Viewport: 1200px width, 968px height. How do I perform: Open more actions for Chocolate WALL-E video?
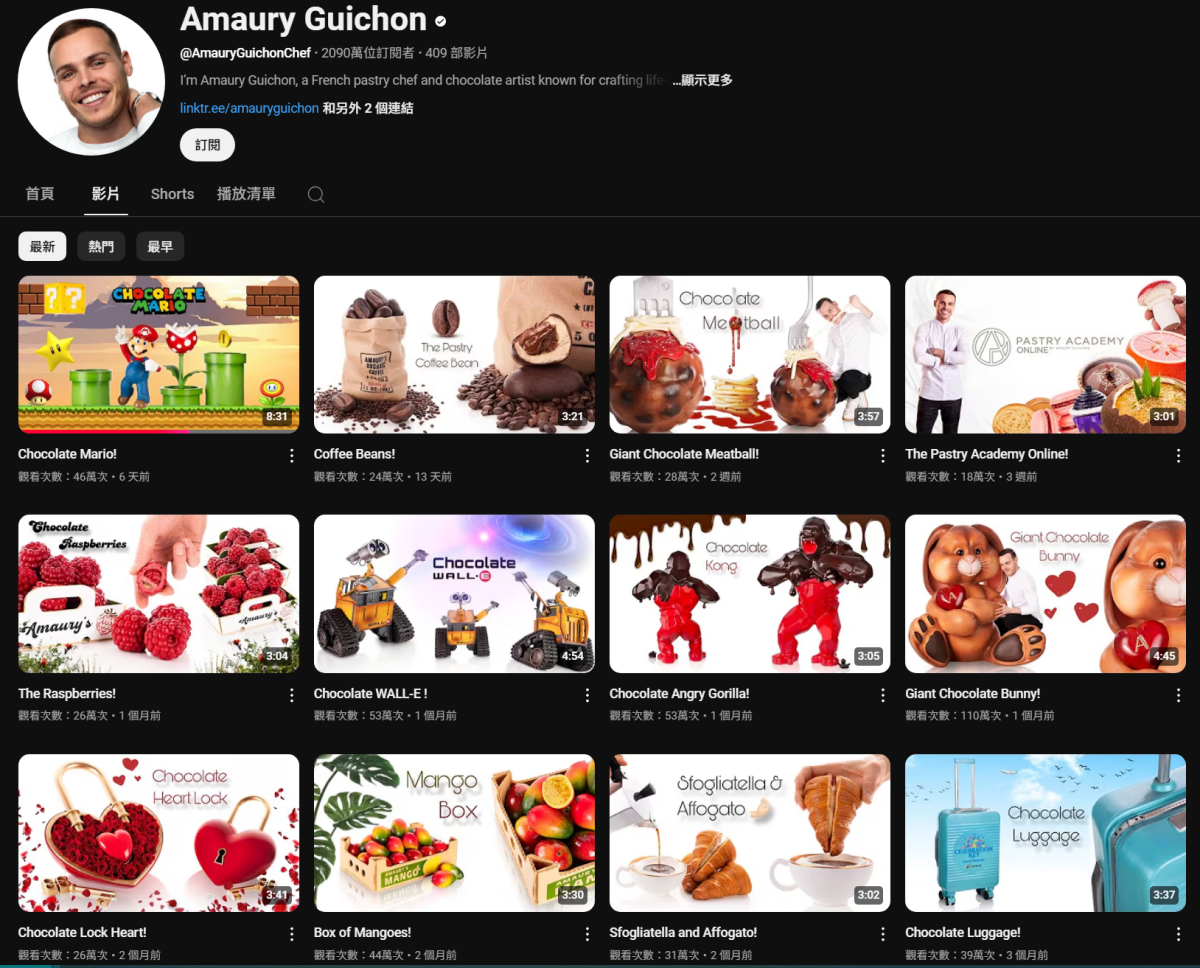(587, 695)
